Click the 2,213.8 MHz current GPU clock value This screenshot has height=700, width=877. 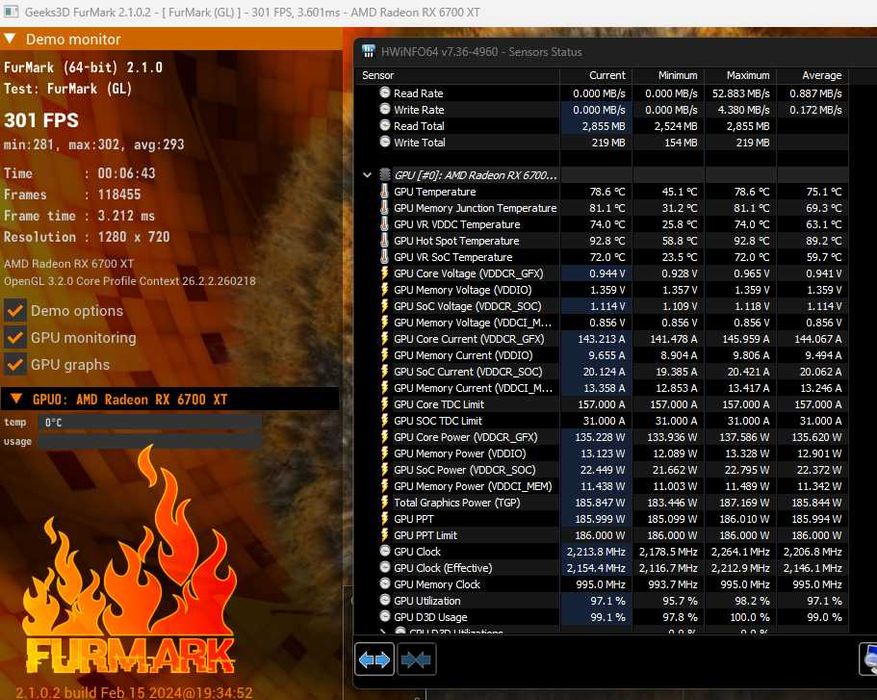click(x=596, y=552)
